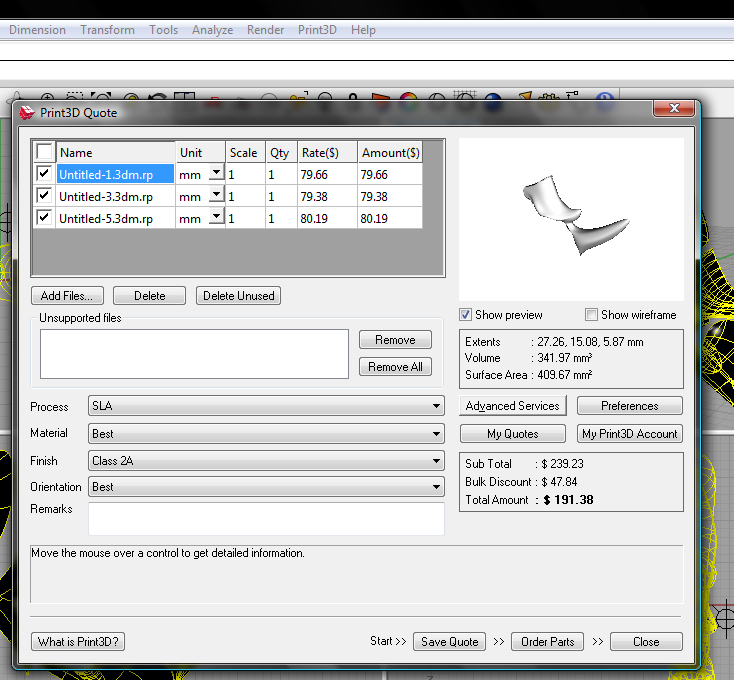The width and height of the screenshot is (734, 680).
Task: Open the Render menu
Action: point(265,30)
